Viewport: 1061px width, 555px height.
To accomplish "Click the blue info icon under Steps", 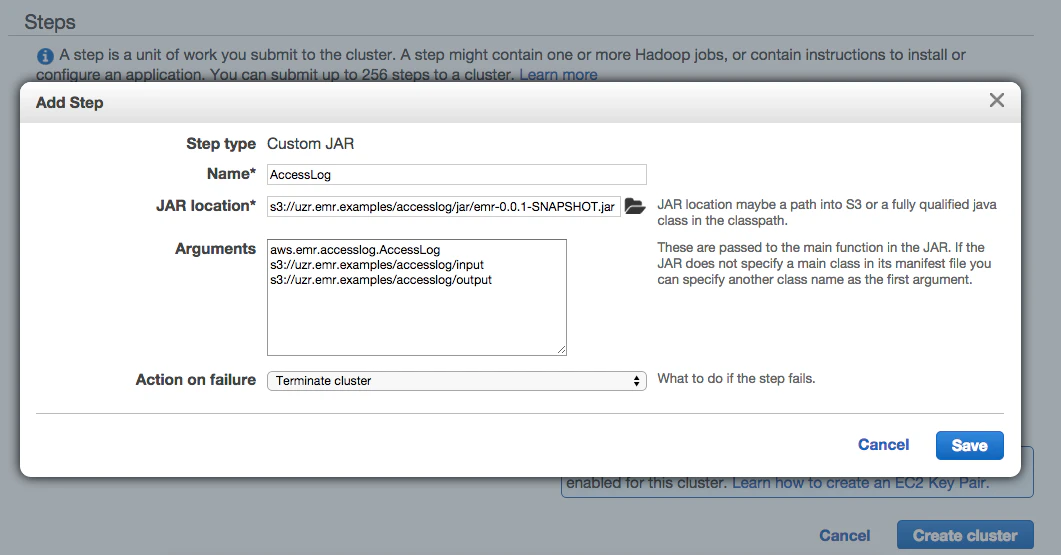I will pos(45,56).
